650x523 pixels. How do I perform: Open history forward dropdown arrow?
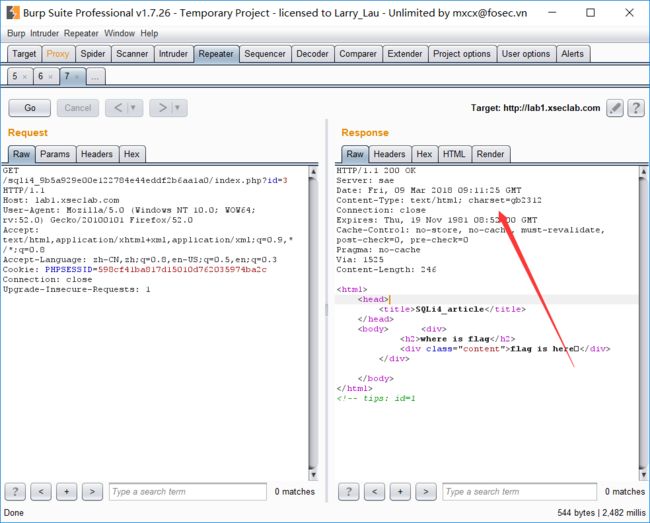[x=177, y=108]
